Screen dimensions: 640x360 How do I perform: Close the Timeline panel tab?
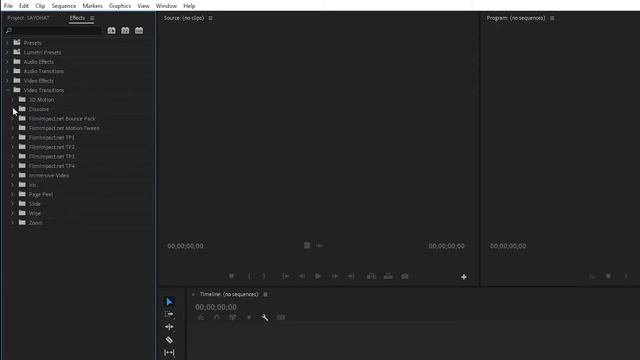(193, 294)
